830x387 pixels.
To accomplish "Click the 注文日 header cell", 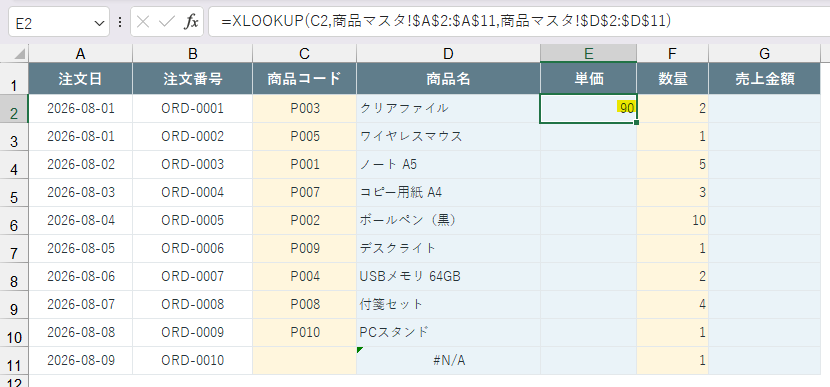I will 80,79.
